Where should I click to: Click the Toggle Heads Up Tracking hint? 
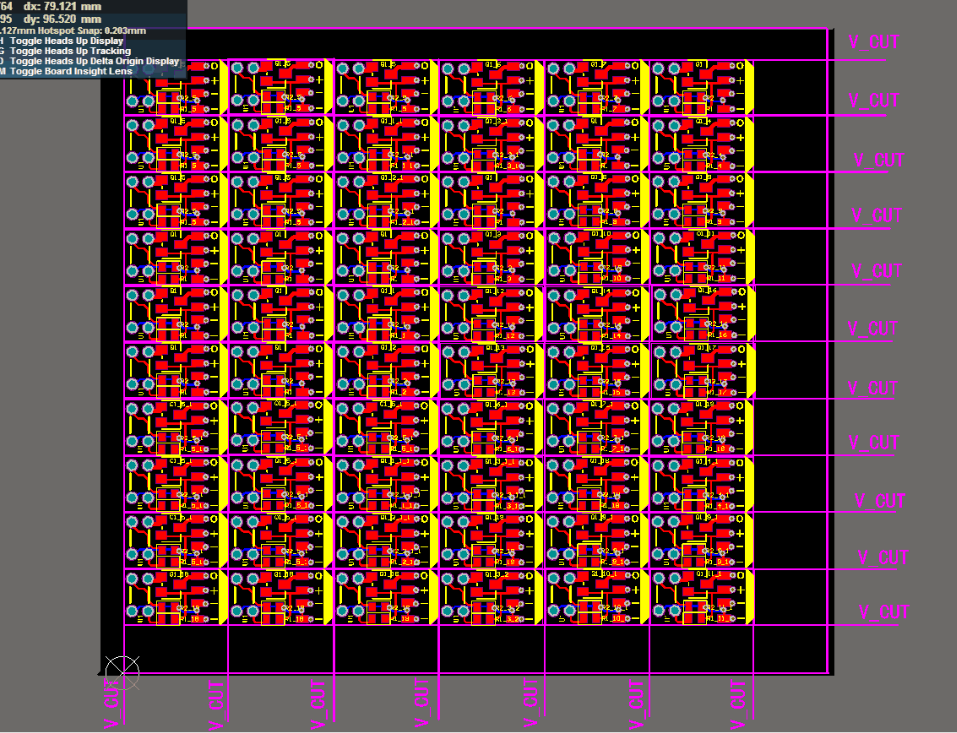point(70,51)
